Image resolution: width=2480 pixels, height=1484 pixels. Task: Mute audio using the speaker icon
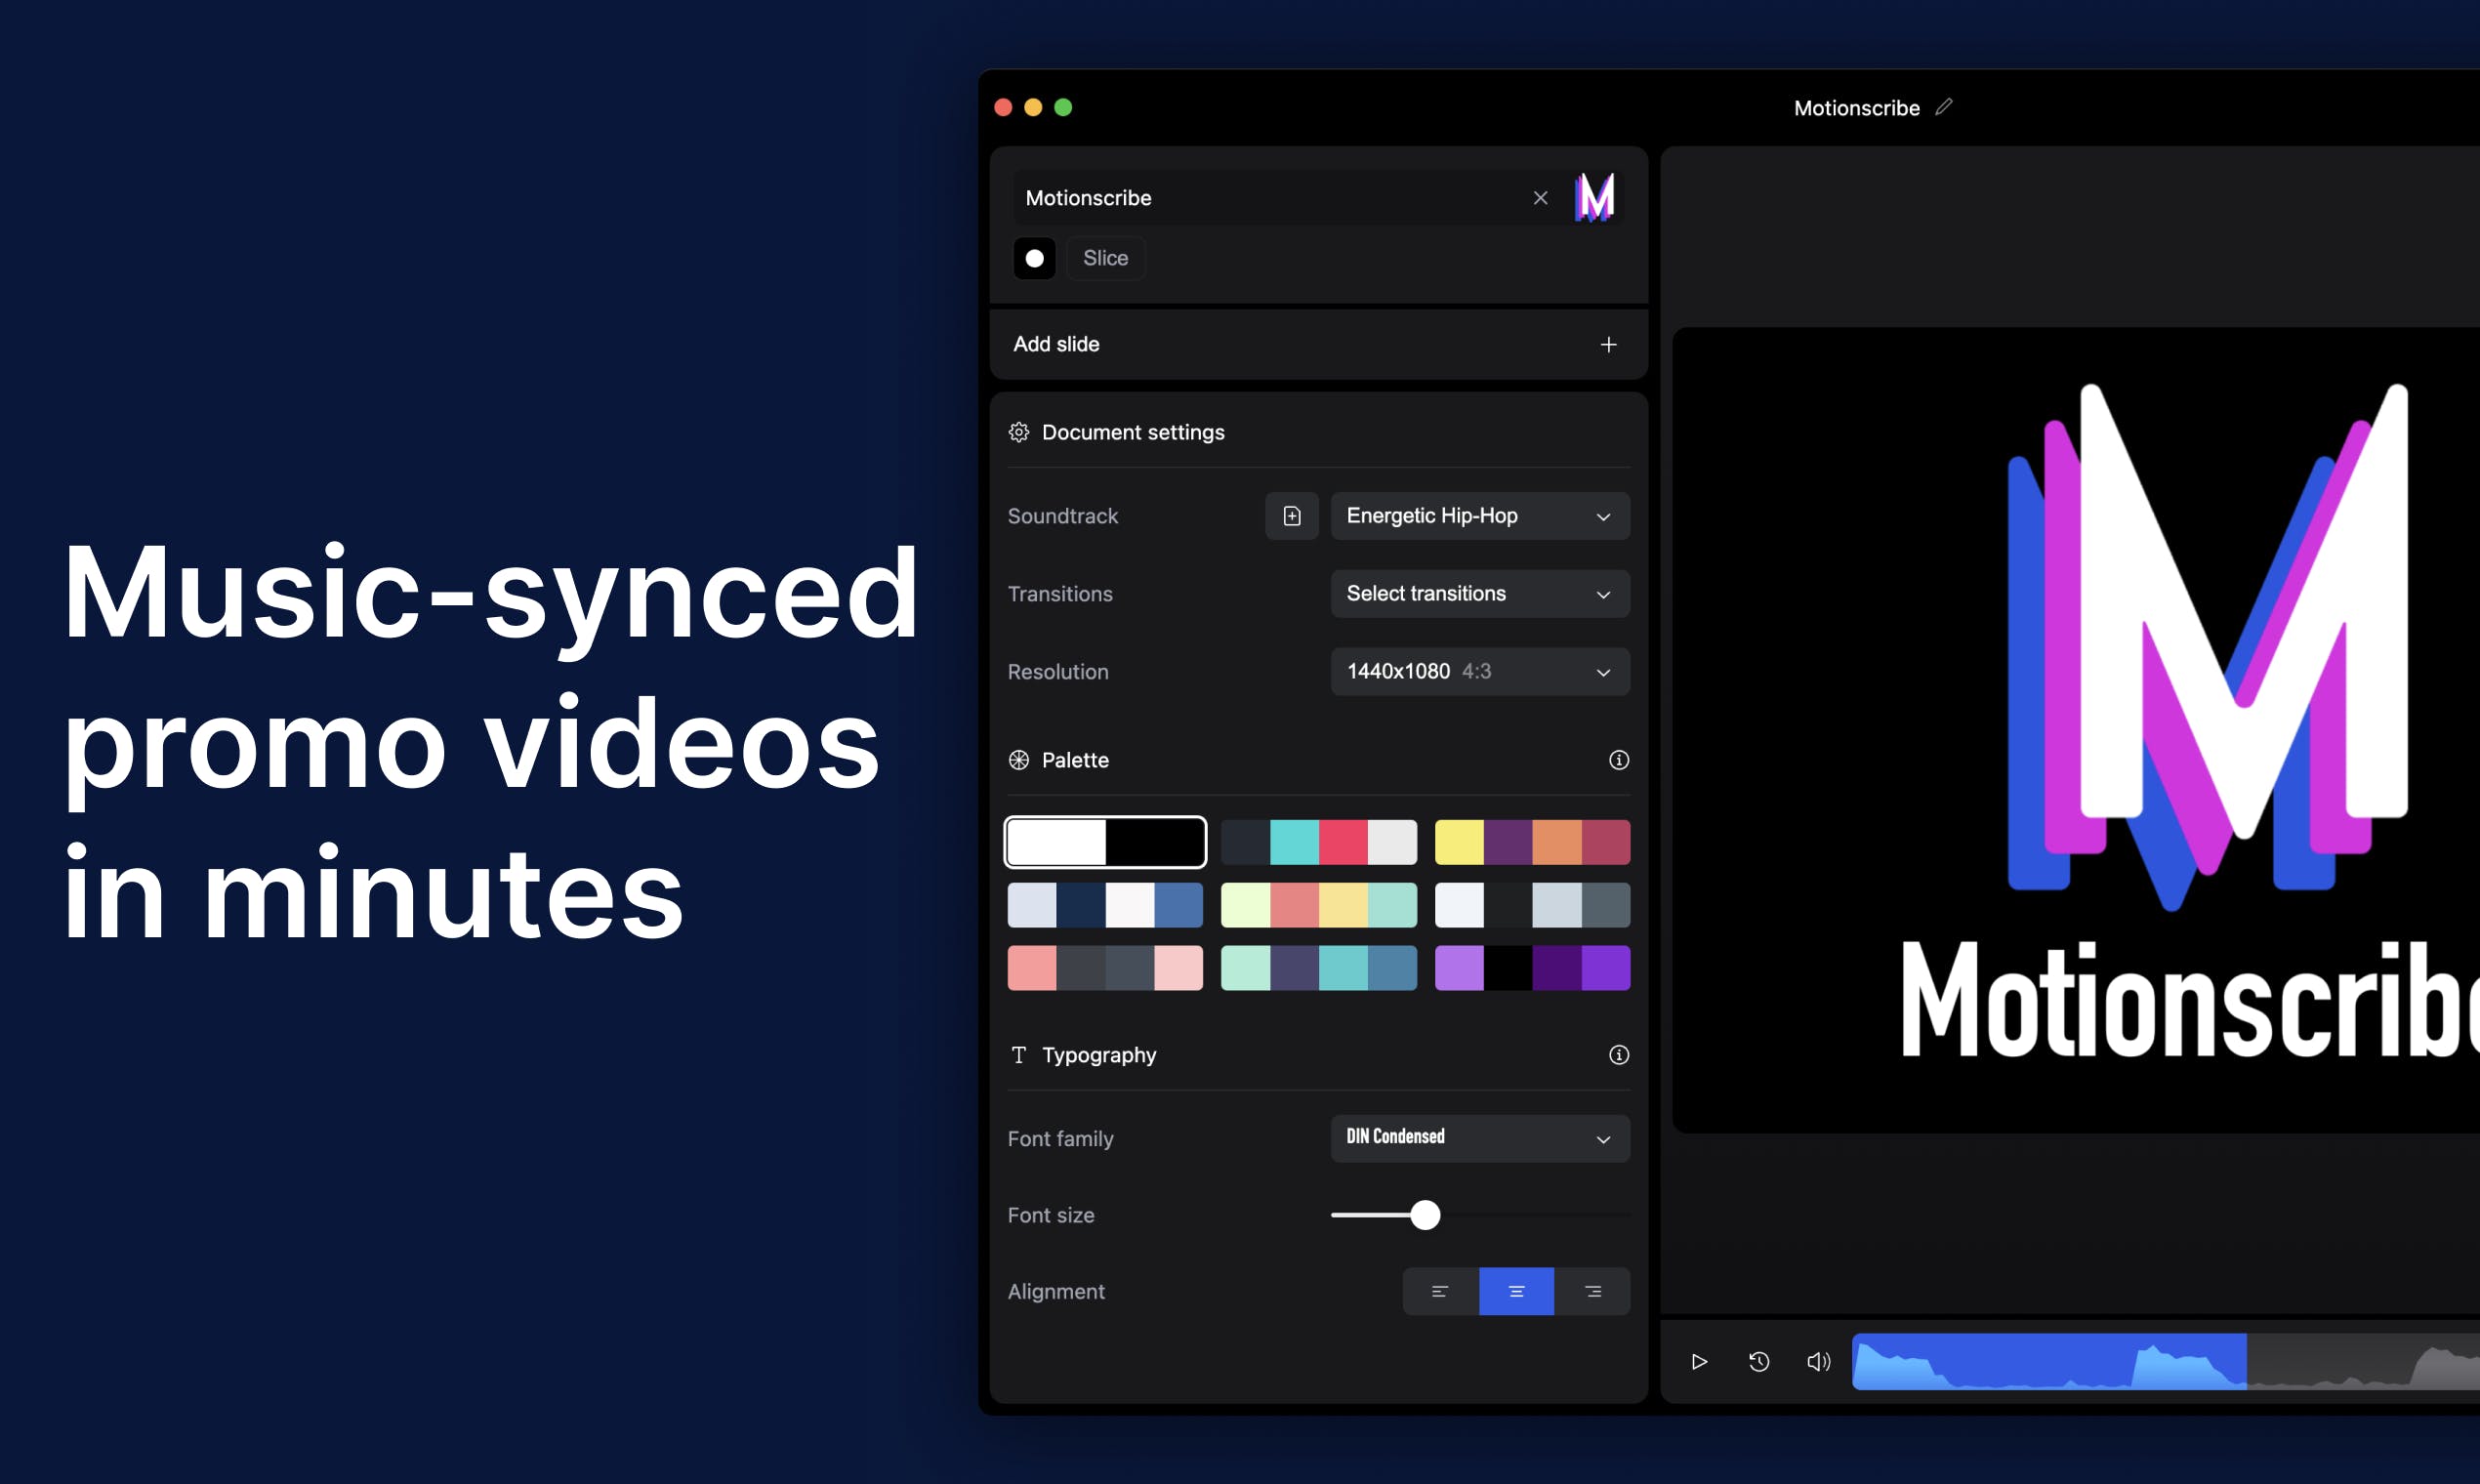(x=1818, y=1362)
